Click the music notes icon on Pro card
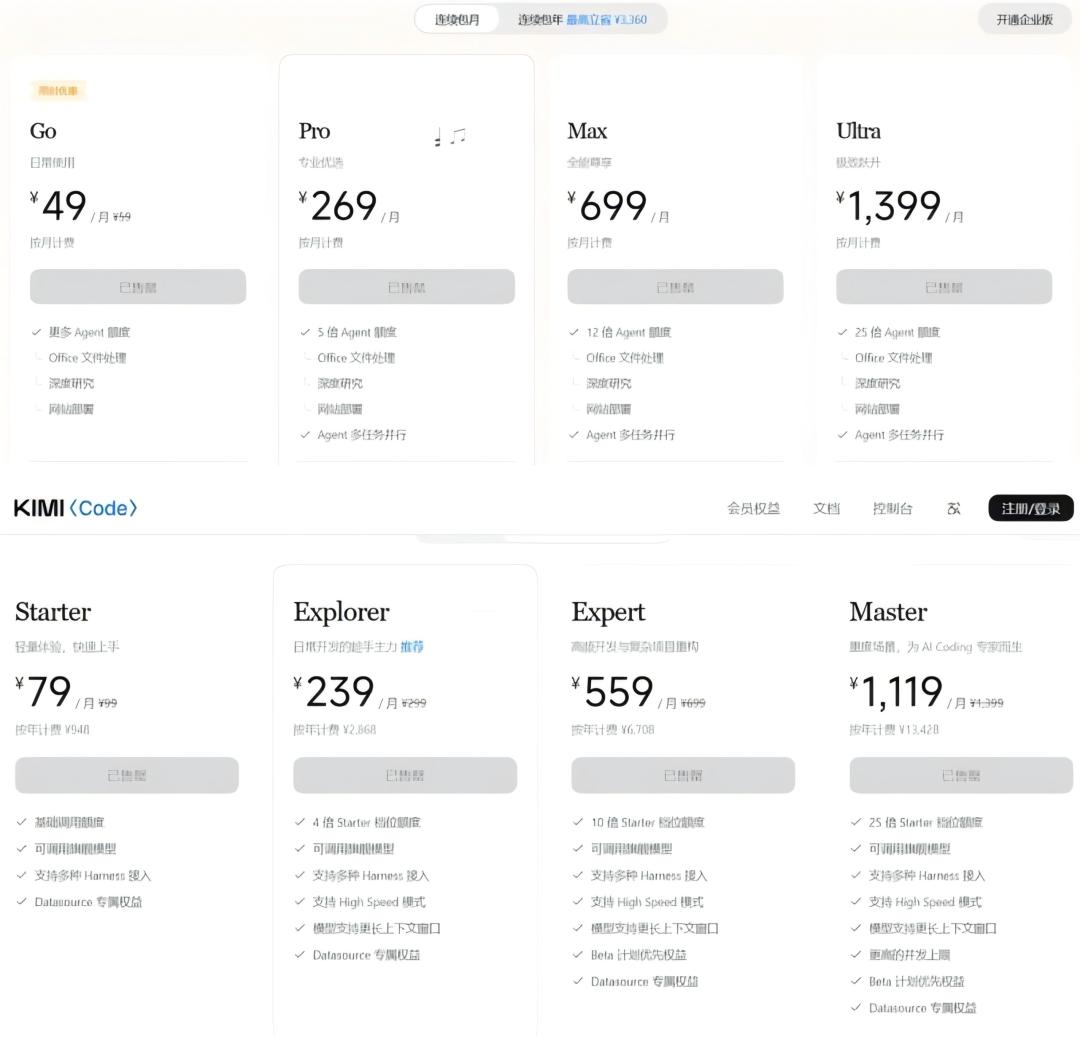The image size is (1080, 1046). click(450, 136)
